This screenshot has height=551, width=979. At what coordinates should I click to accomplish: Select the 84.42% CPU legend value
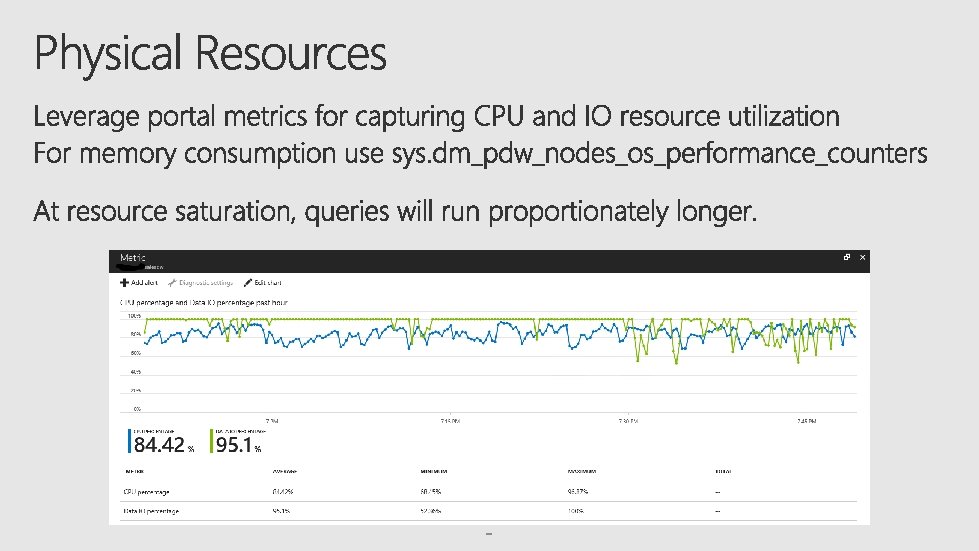pos(165,445)
